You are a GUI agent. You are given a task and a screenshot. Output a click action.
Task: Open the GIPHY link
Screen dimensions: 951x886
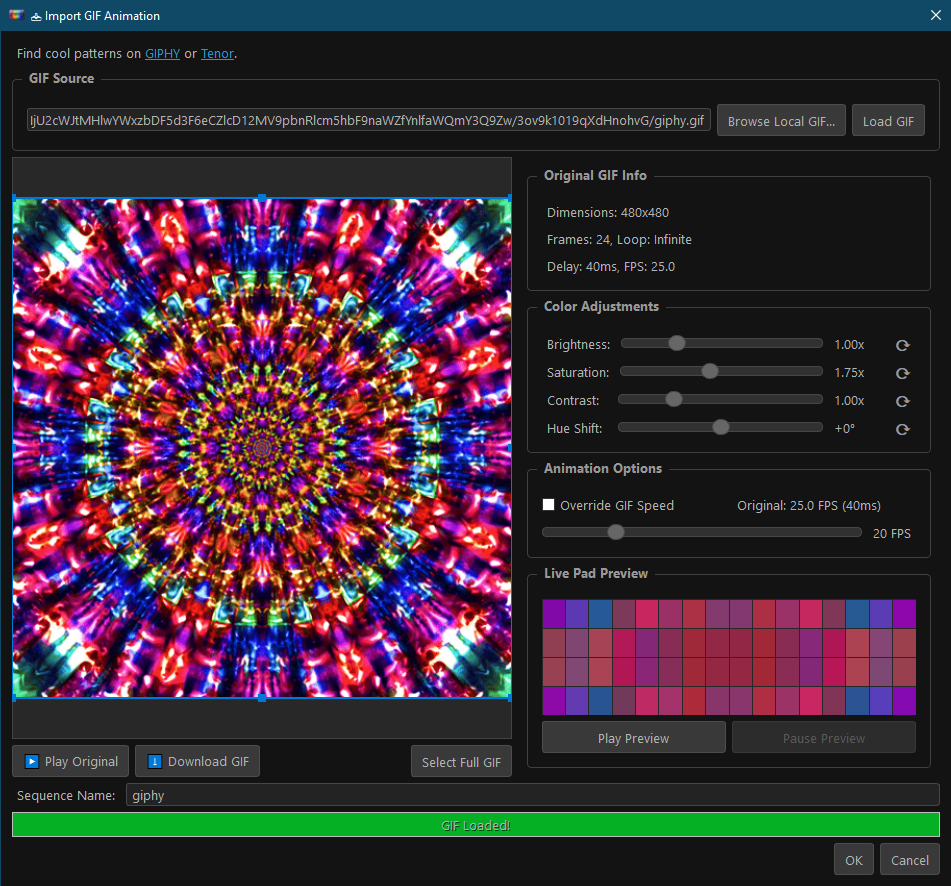(x=162, y=53)
